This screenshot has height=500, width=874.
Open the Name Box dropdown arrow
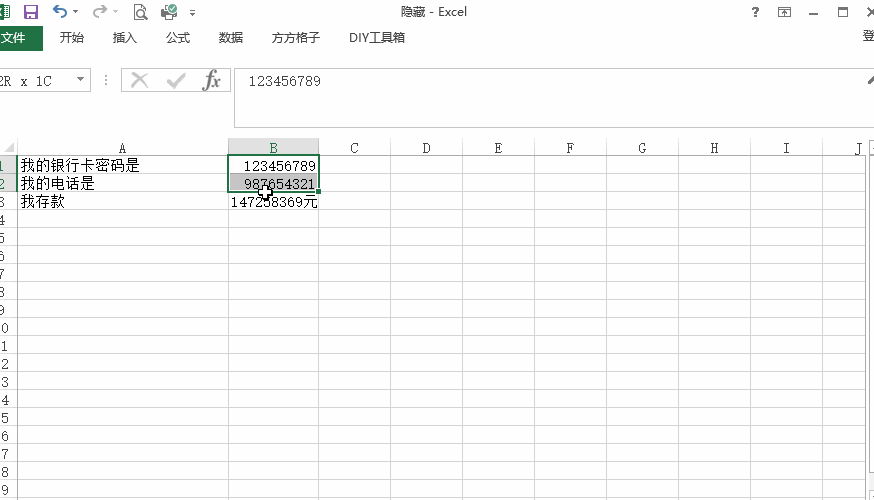[x=81, y=81]
